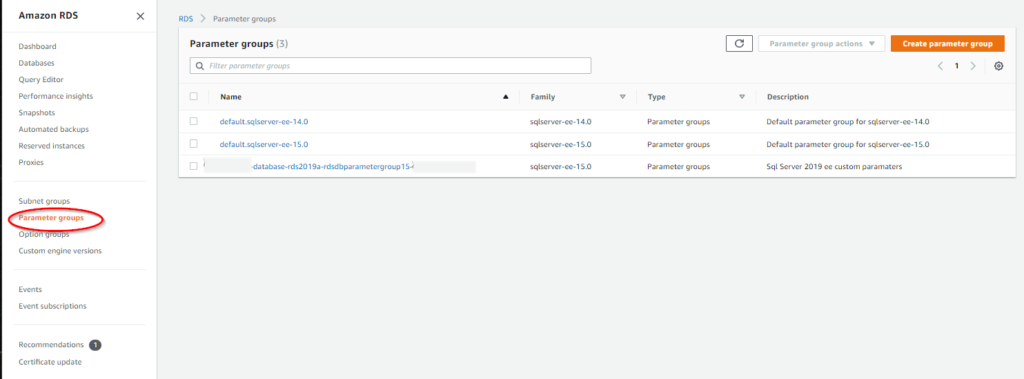The image size is (1024, 379).
Task: Open Reserved instances in sidebar
Action: [x=52, y=146]
